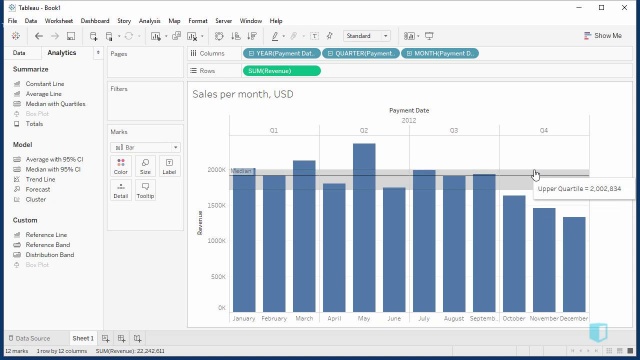The width and height of the screenshot is (640, 360).
Task: Click the chart title Sales per month, USD
Action: [243, 94]
